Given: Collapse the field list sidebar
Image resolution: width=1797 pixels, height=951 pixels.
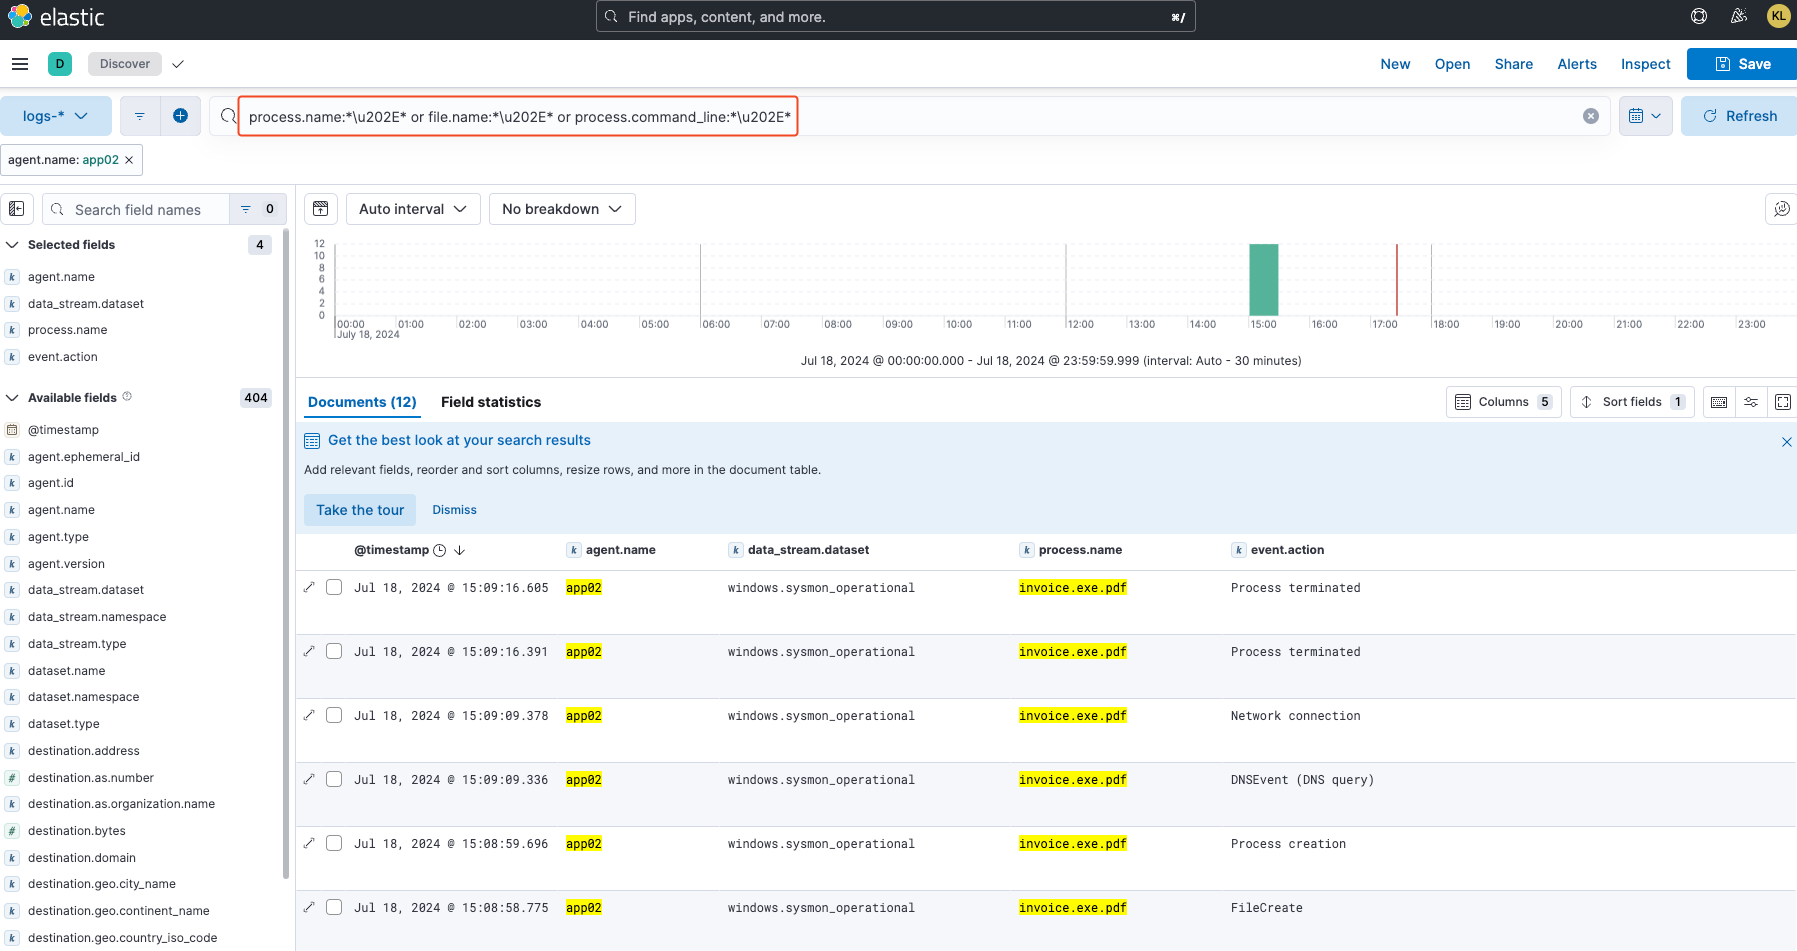Looking at the screenshot, I should [x=17, y=209].
